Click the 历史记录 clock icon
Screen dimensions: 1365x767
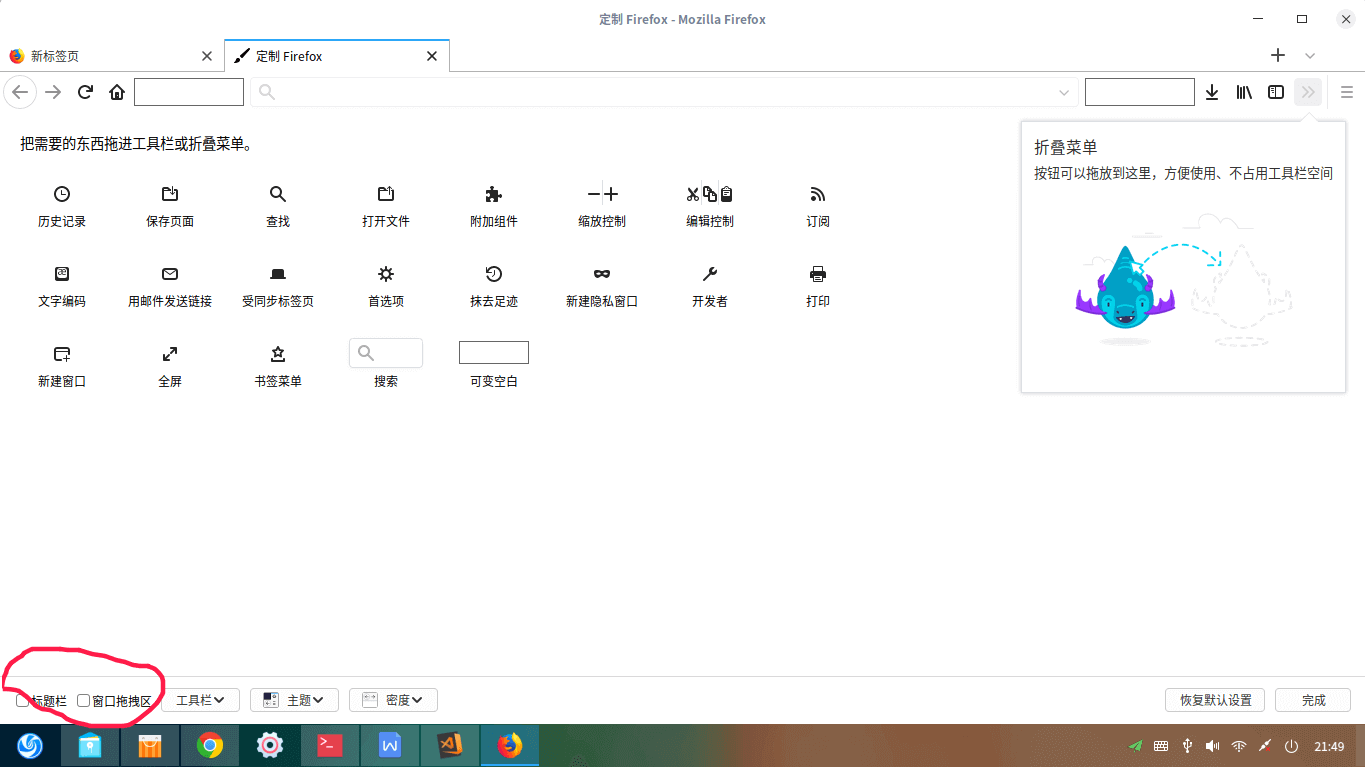[x=62, y=194]
